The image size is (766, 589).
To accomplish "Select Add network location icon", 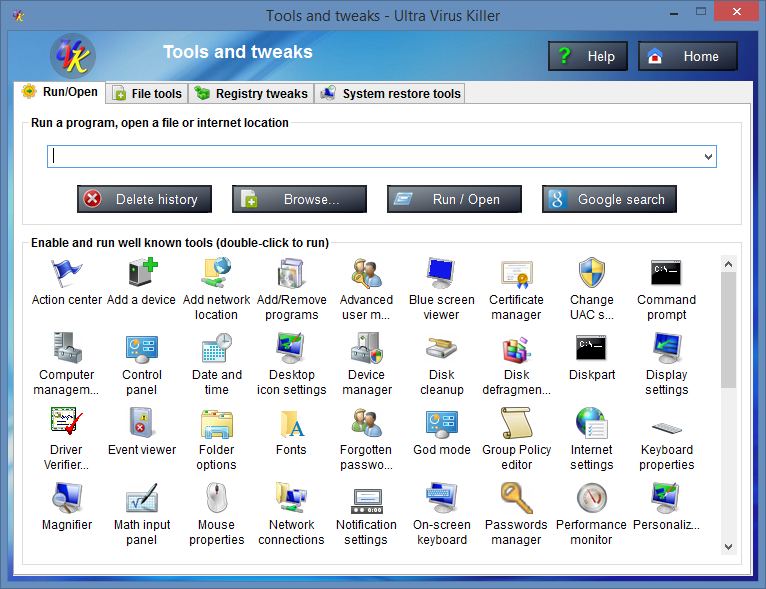I will [x=216, y=273].
